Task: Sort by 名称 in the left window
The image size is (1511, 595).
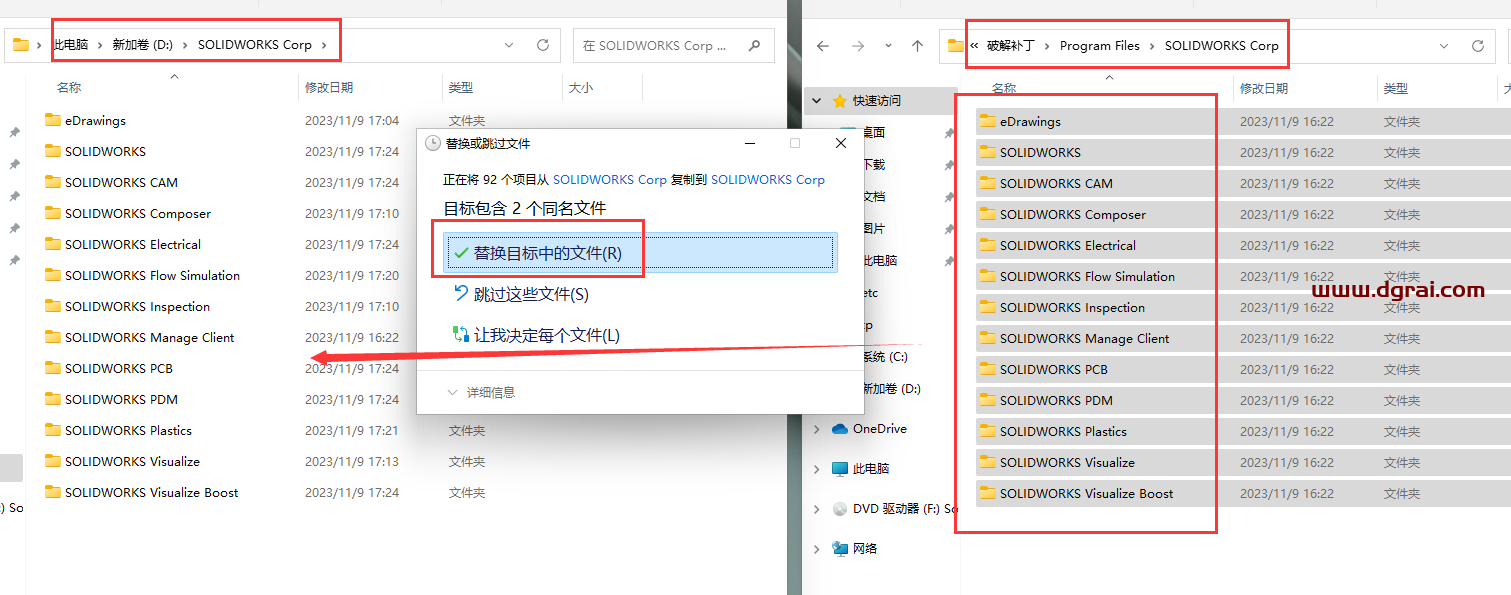Action: (x=69, y=88)
